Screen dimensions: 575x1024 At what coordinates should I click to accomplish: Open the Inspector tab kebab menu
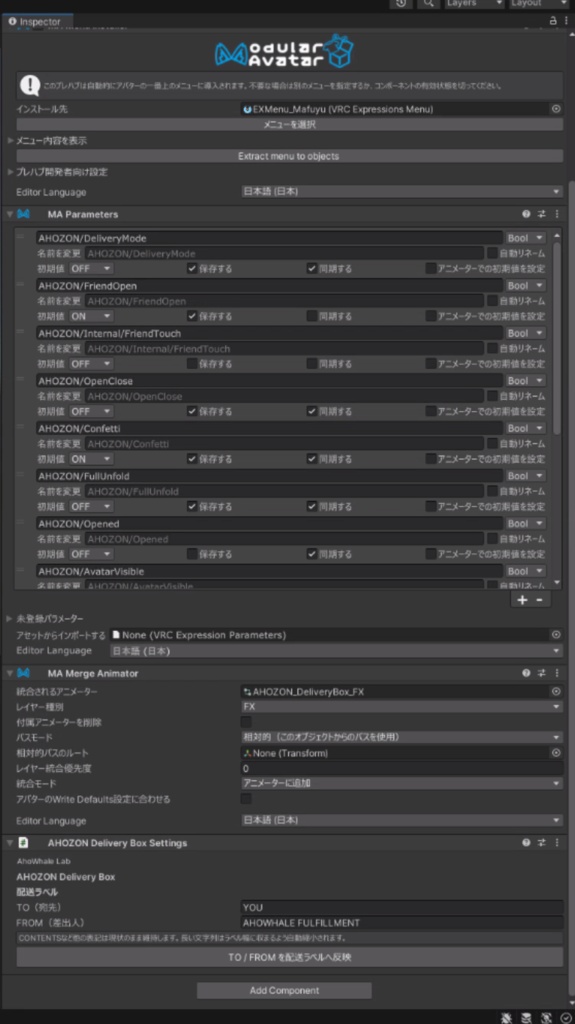coord(566,21)
